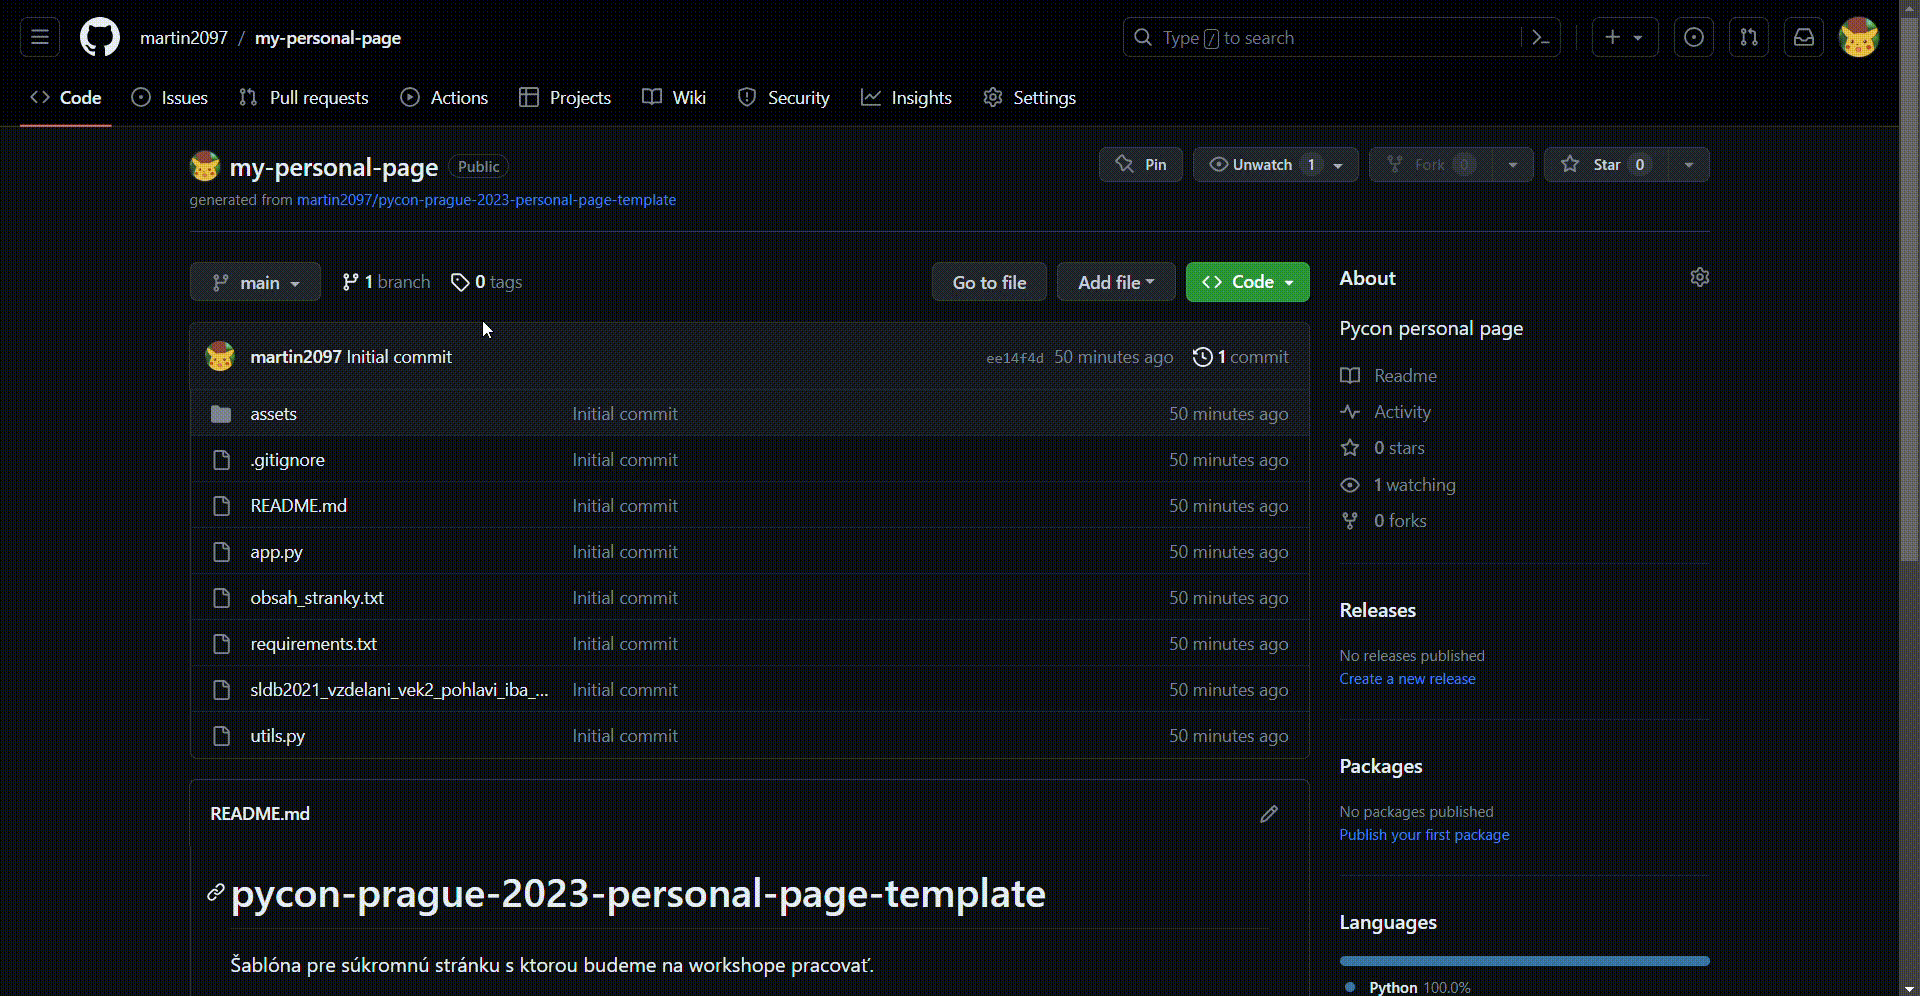This screenshot has width=1920, height=996.
Task: Open the issues icon in header
Action: point(1694,38)
